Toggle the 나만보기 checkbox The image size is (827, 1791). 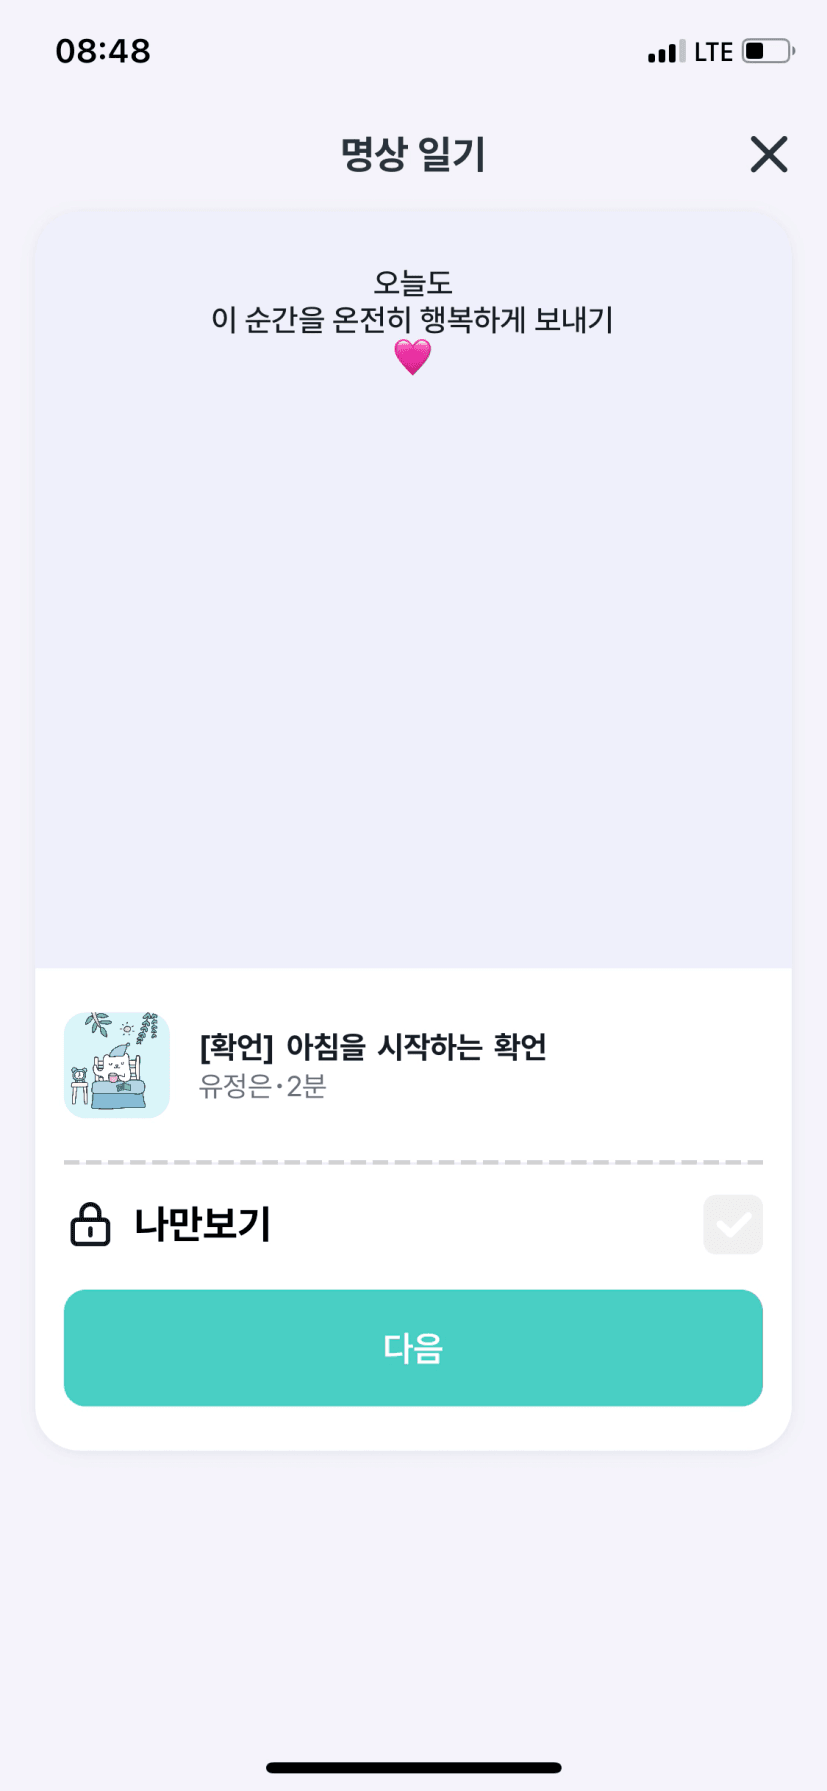pos(733,1224)
